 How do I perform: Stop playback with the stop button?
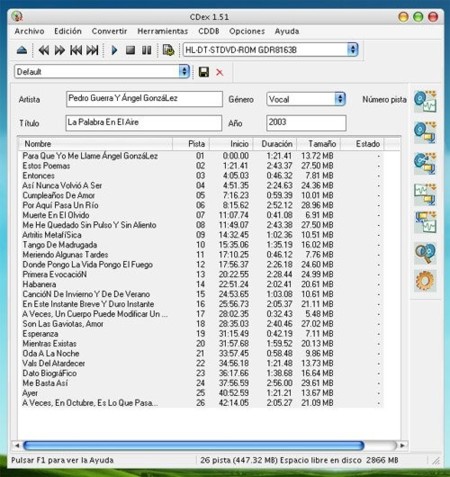130,50
